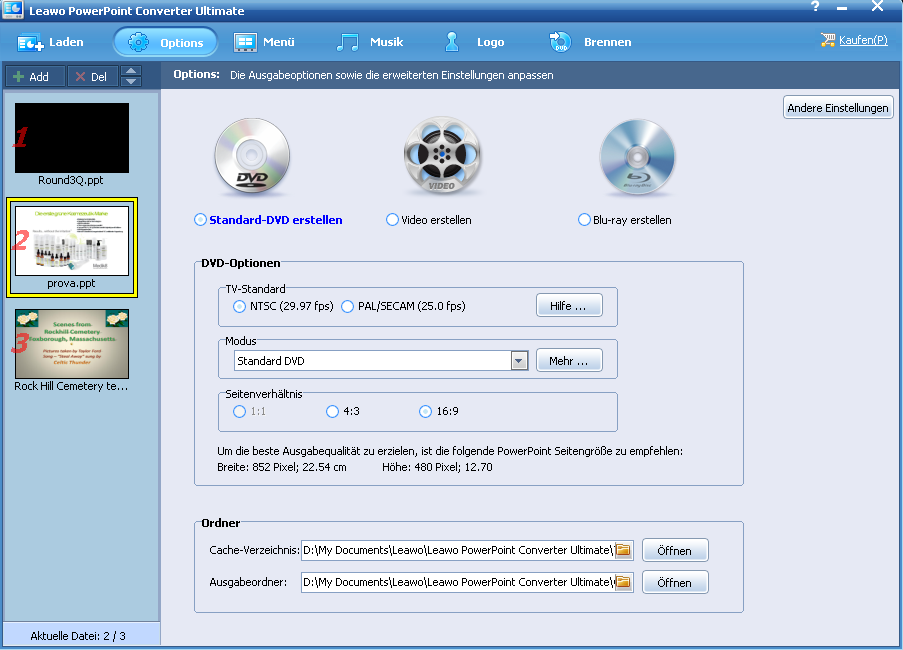Click Öffnen next to Cache-Verzeichnis
903x650 pixels.
click(x=675, y=550)
